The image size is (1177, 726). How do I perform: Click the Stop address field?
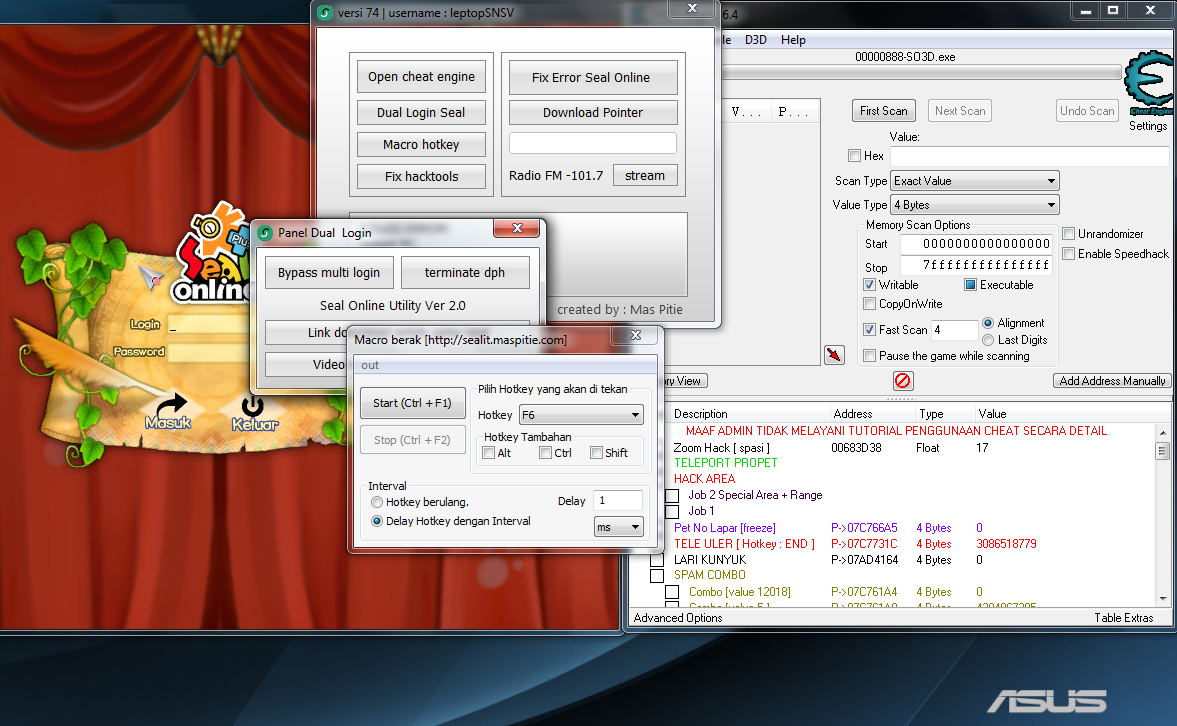pos(976,265)
